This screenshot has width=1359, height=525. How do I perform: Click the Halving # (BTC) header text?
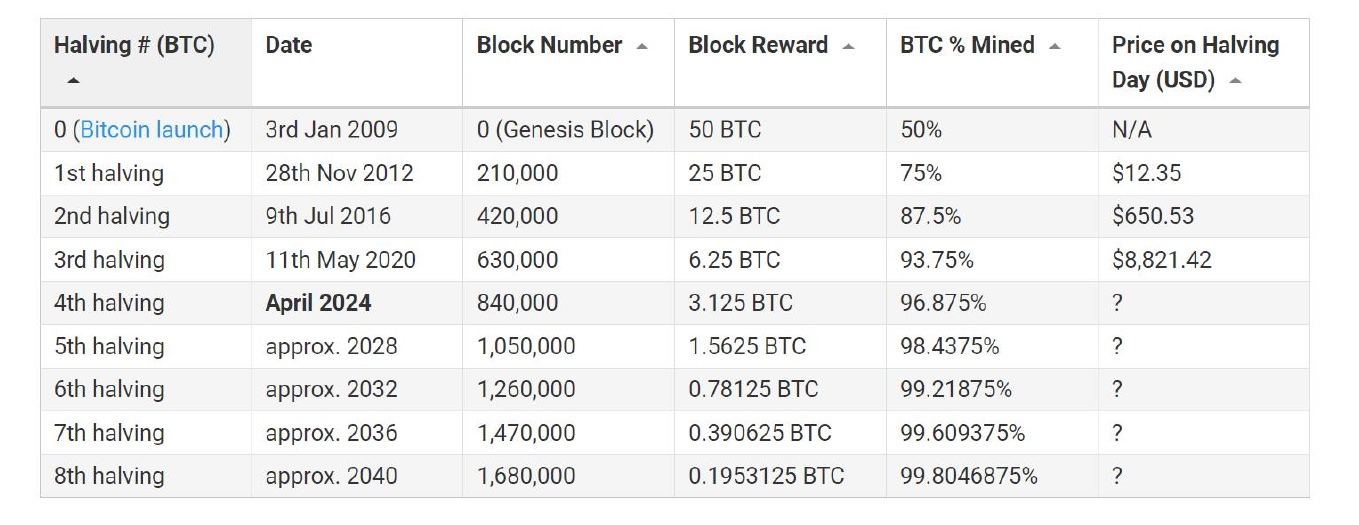[x=134, y=46]
